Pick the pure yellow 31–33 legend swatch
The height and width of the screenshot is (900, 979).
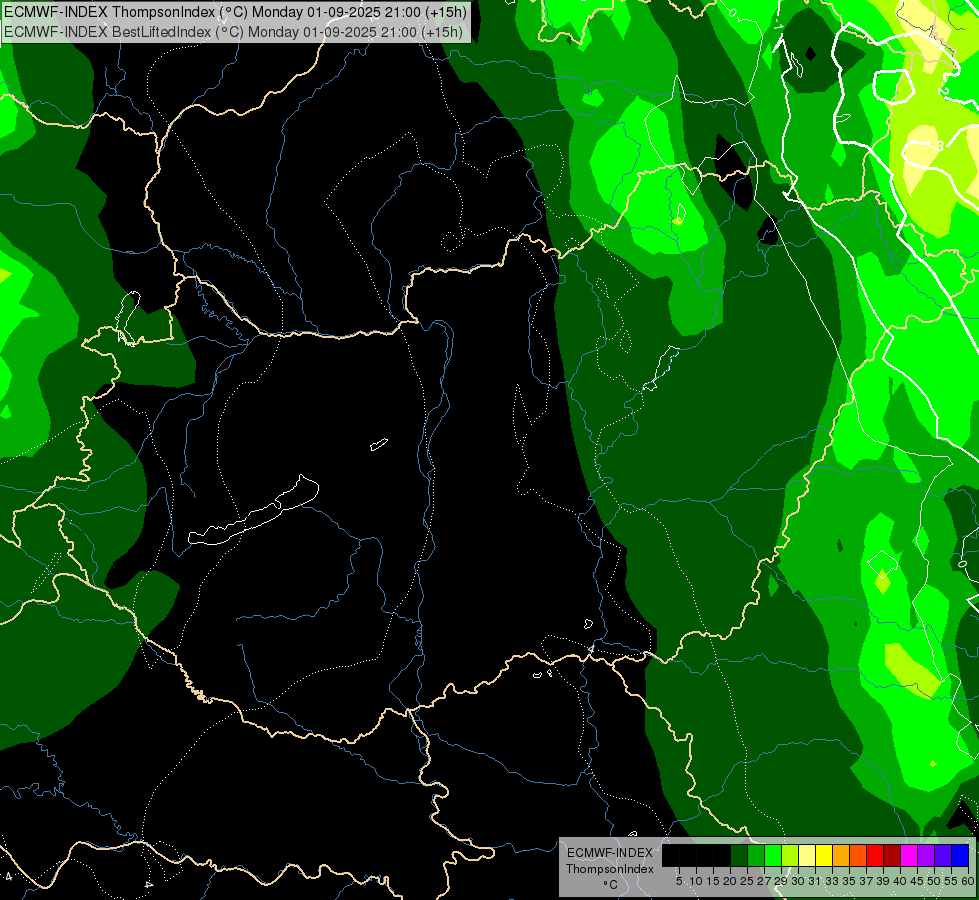point(824,855)
